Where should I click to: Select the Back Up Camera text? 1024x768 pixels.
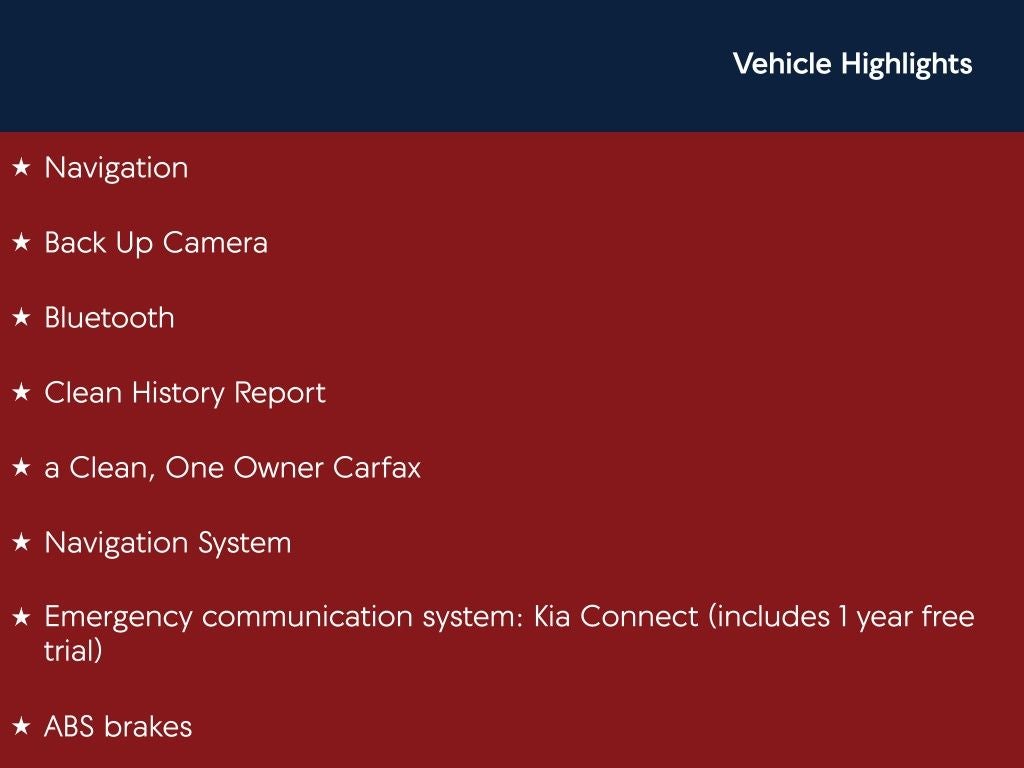point(156,243)
